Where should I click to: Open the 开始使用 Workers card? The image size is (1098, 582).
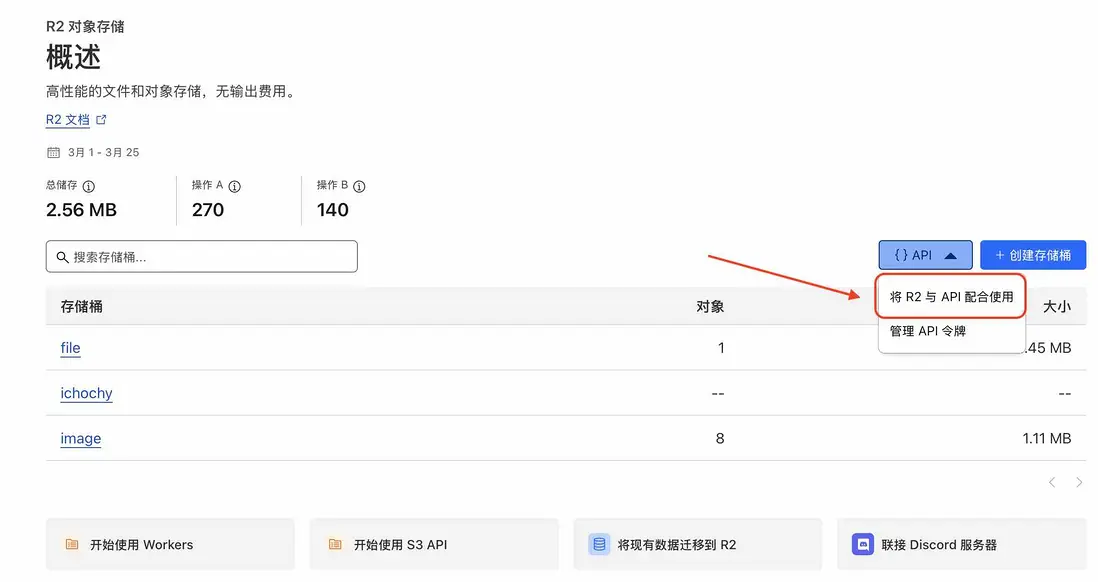170,545
